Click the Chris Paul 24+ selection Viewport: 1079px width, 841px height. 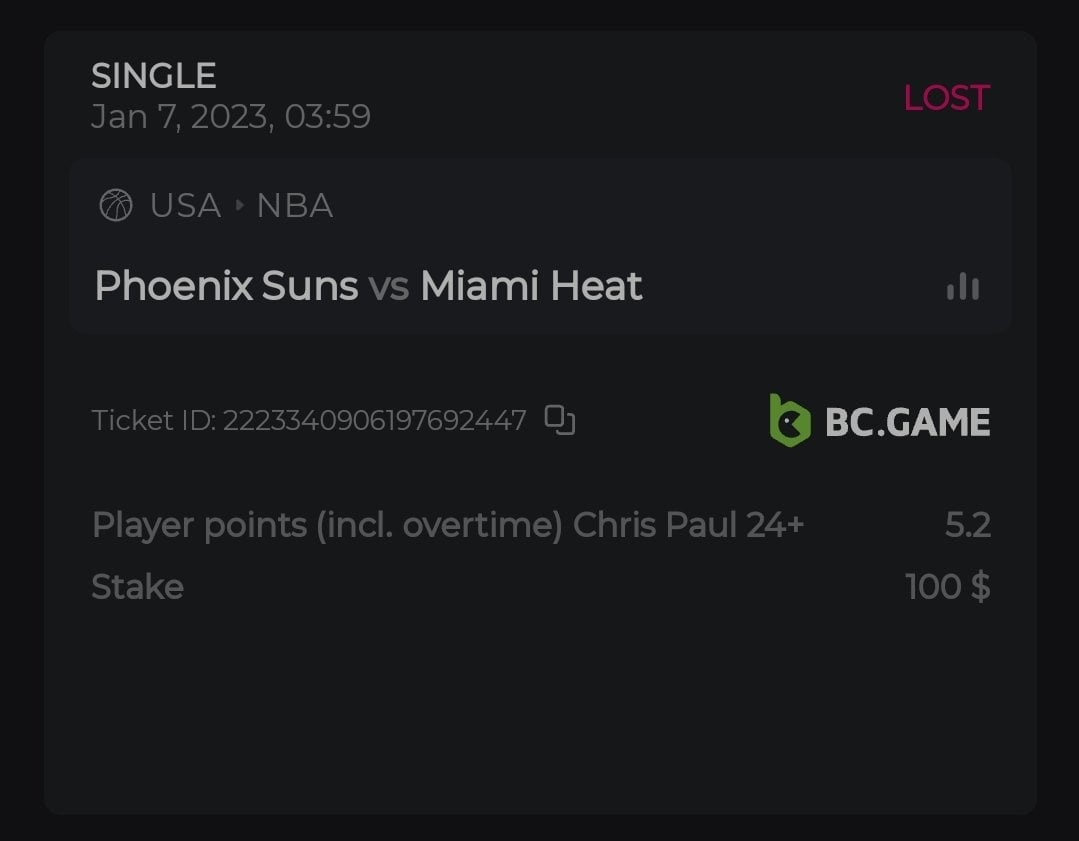tap(688, 525)
